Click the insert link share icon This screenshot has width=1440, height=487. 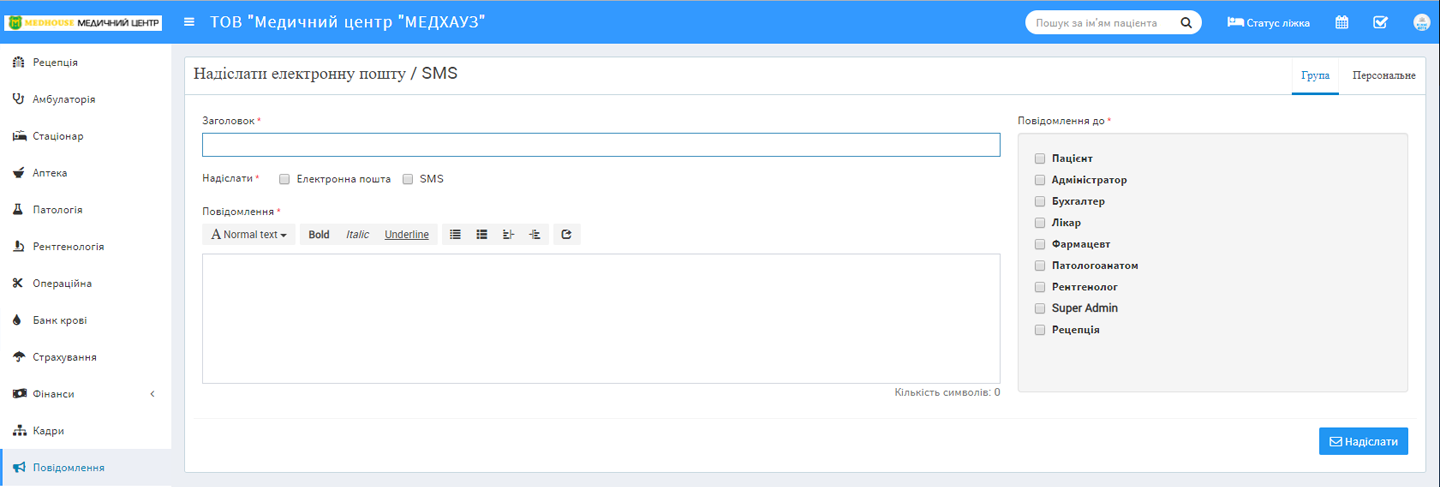[x=566, y=235]
